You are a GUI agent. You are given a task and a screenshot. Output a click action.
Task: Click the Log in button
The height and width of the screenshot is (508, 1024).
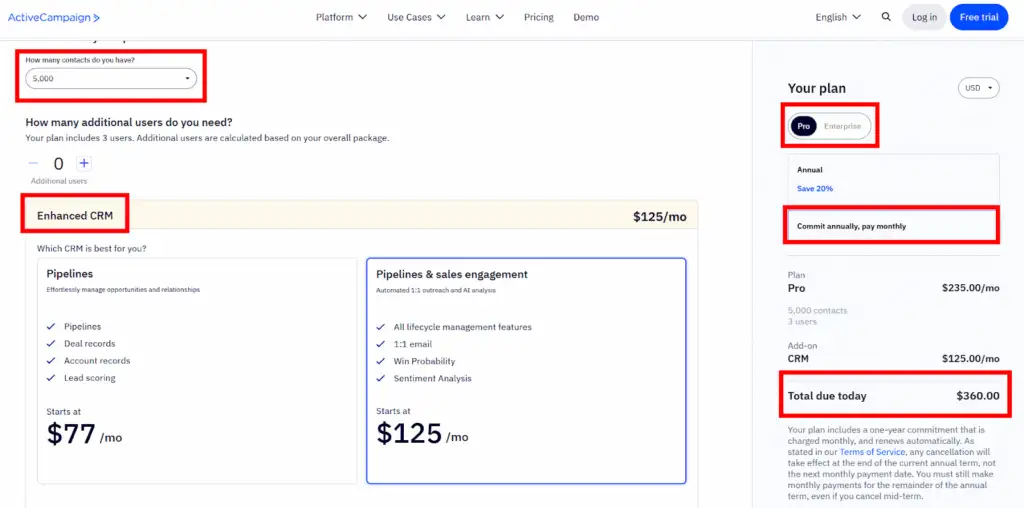pyautogui.click(x=924, y=18)
